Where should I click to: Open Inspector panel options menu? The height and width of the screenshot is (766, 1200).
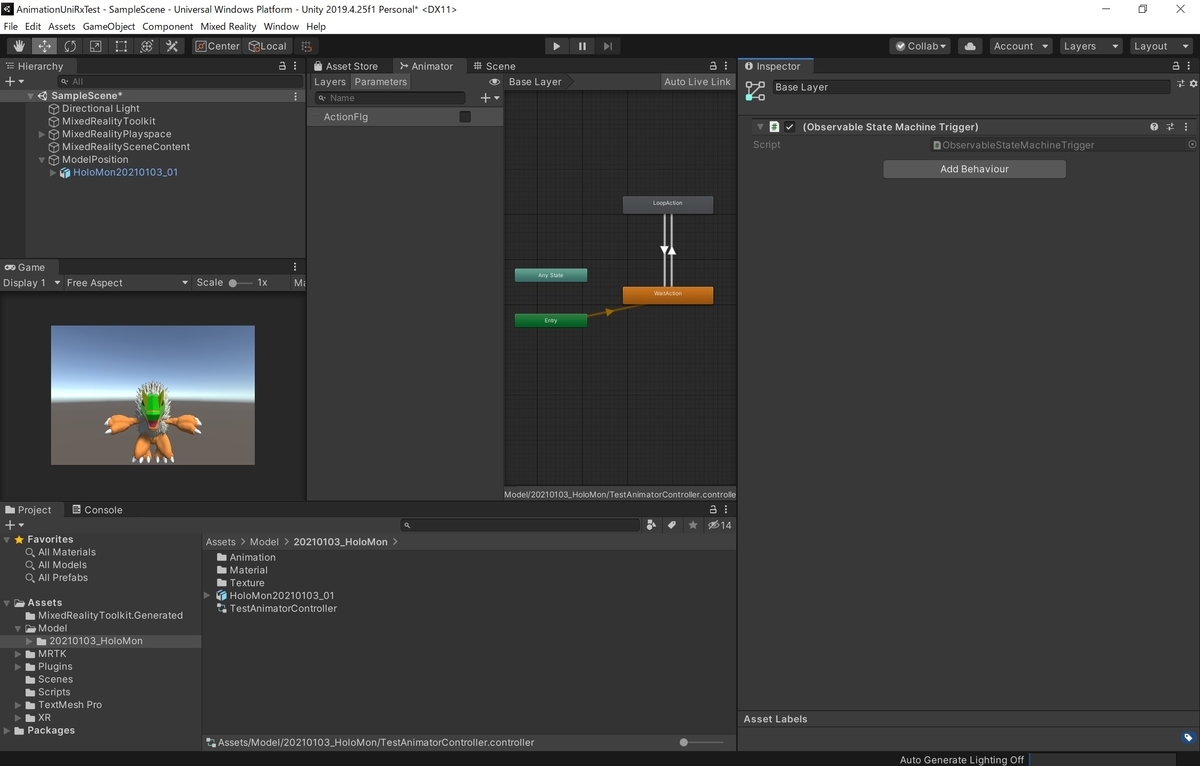pyautogui.click(x=1189, y=66)
